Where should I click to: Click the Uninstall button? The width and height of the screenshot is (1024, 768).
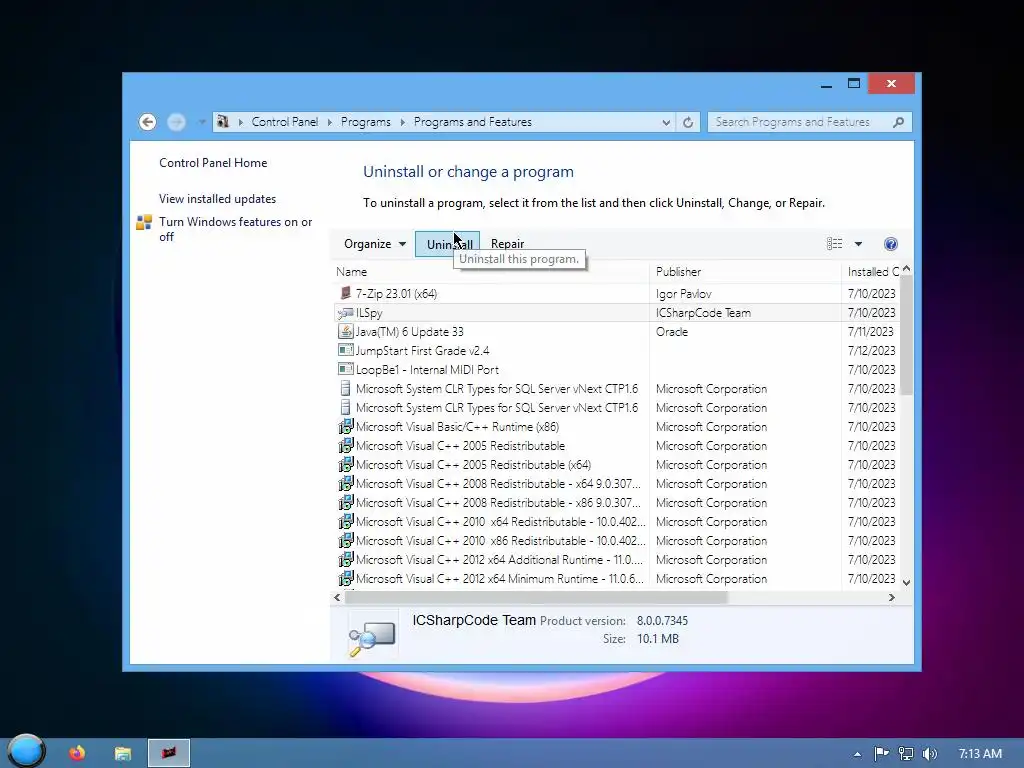[447, 244]
